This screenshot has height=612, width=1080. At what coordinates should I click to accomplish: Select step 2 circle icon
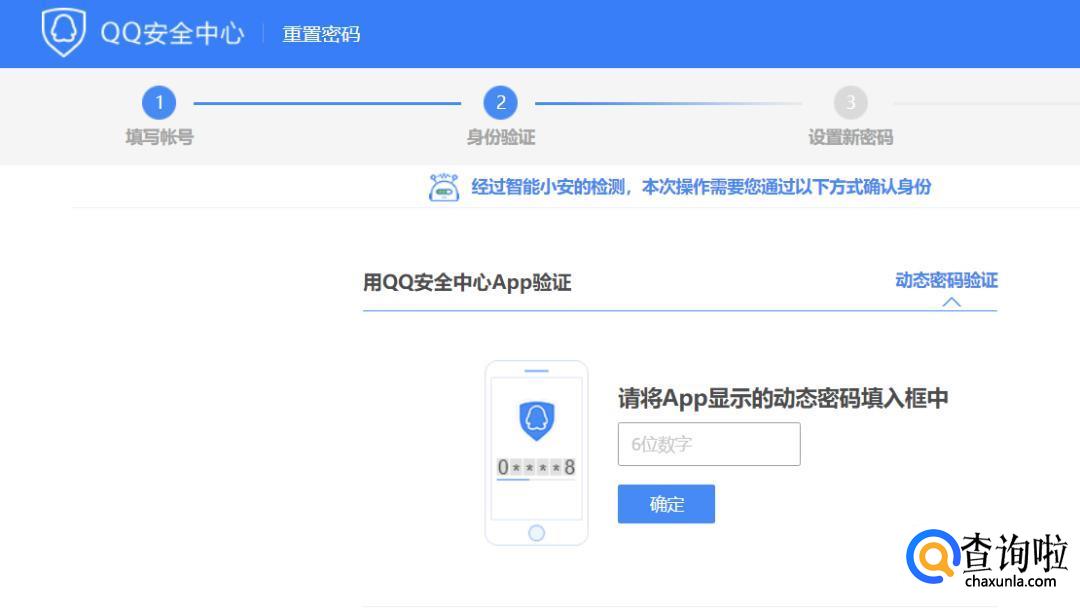501,103
